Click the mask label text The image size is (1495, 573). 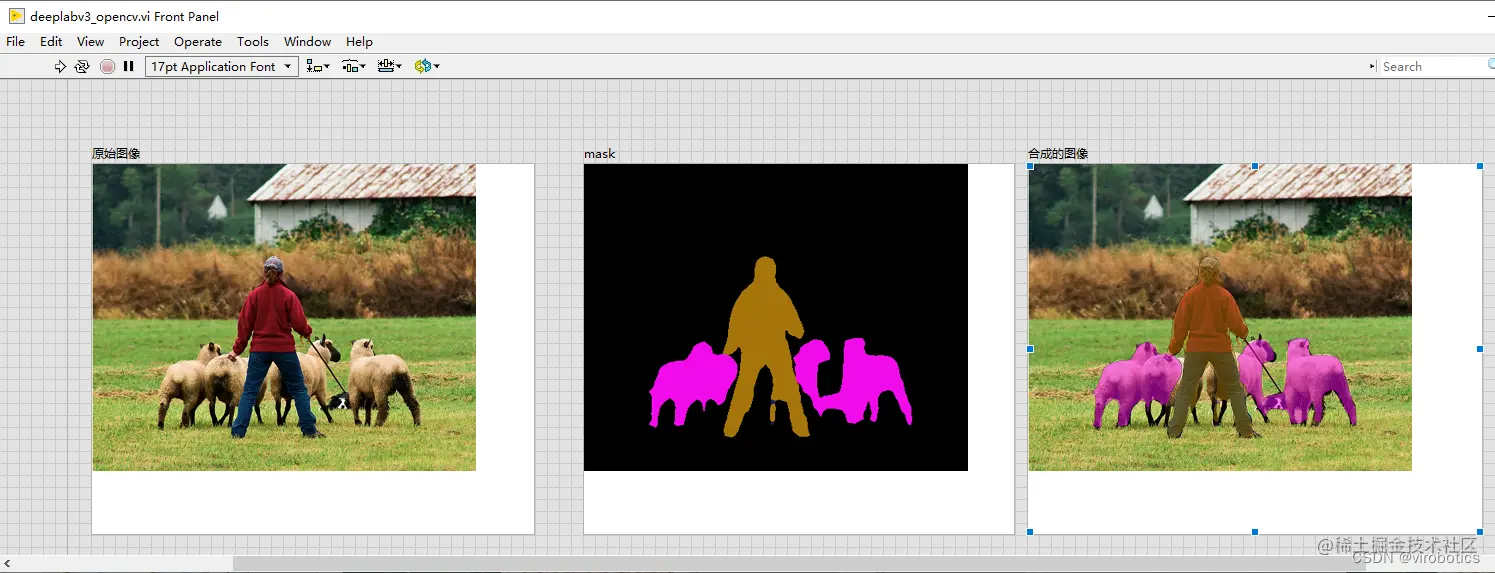(600, 154)
